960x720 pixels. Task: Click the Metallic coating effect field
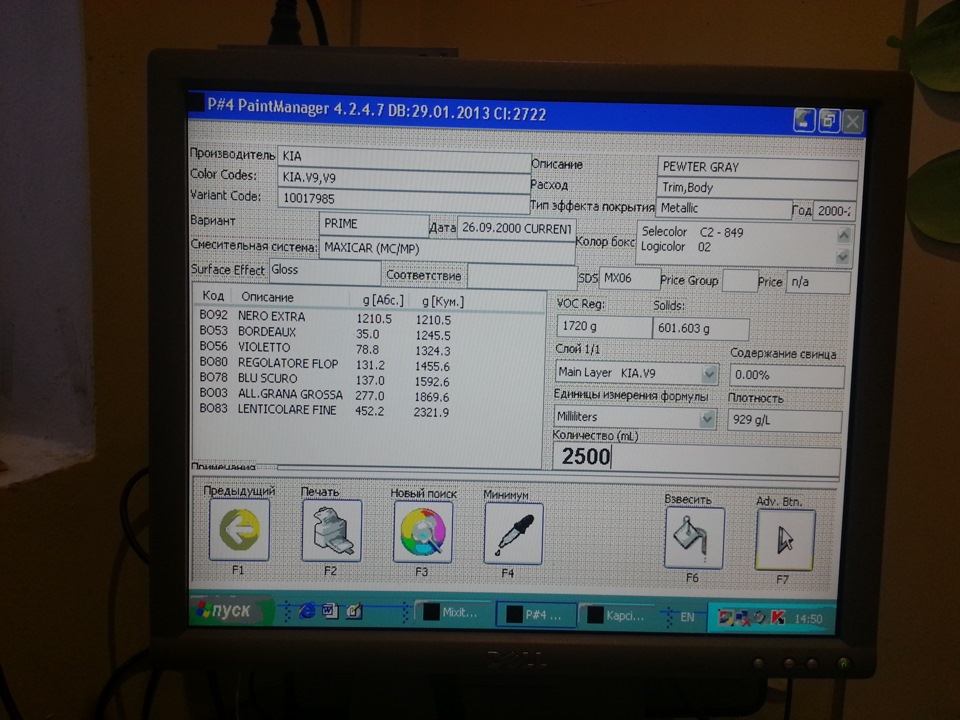pyautogui.click(x=724, y=209)
